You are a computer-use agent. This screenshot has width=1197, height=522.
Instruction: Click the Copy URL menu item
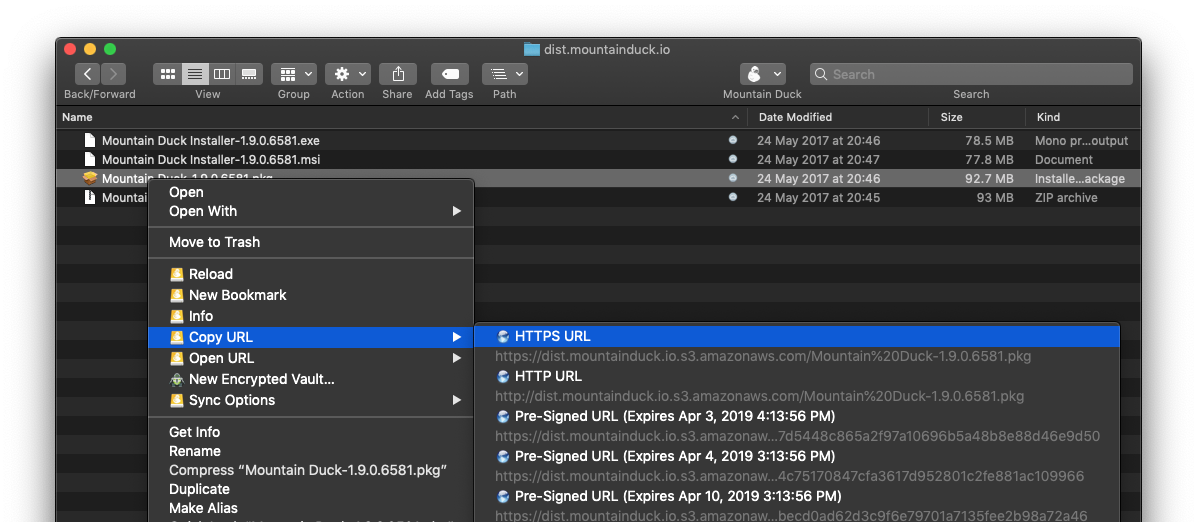pos(311,337)
